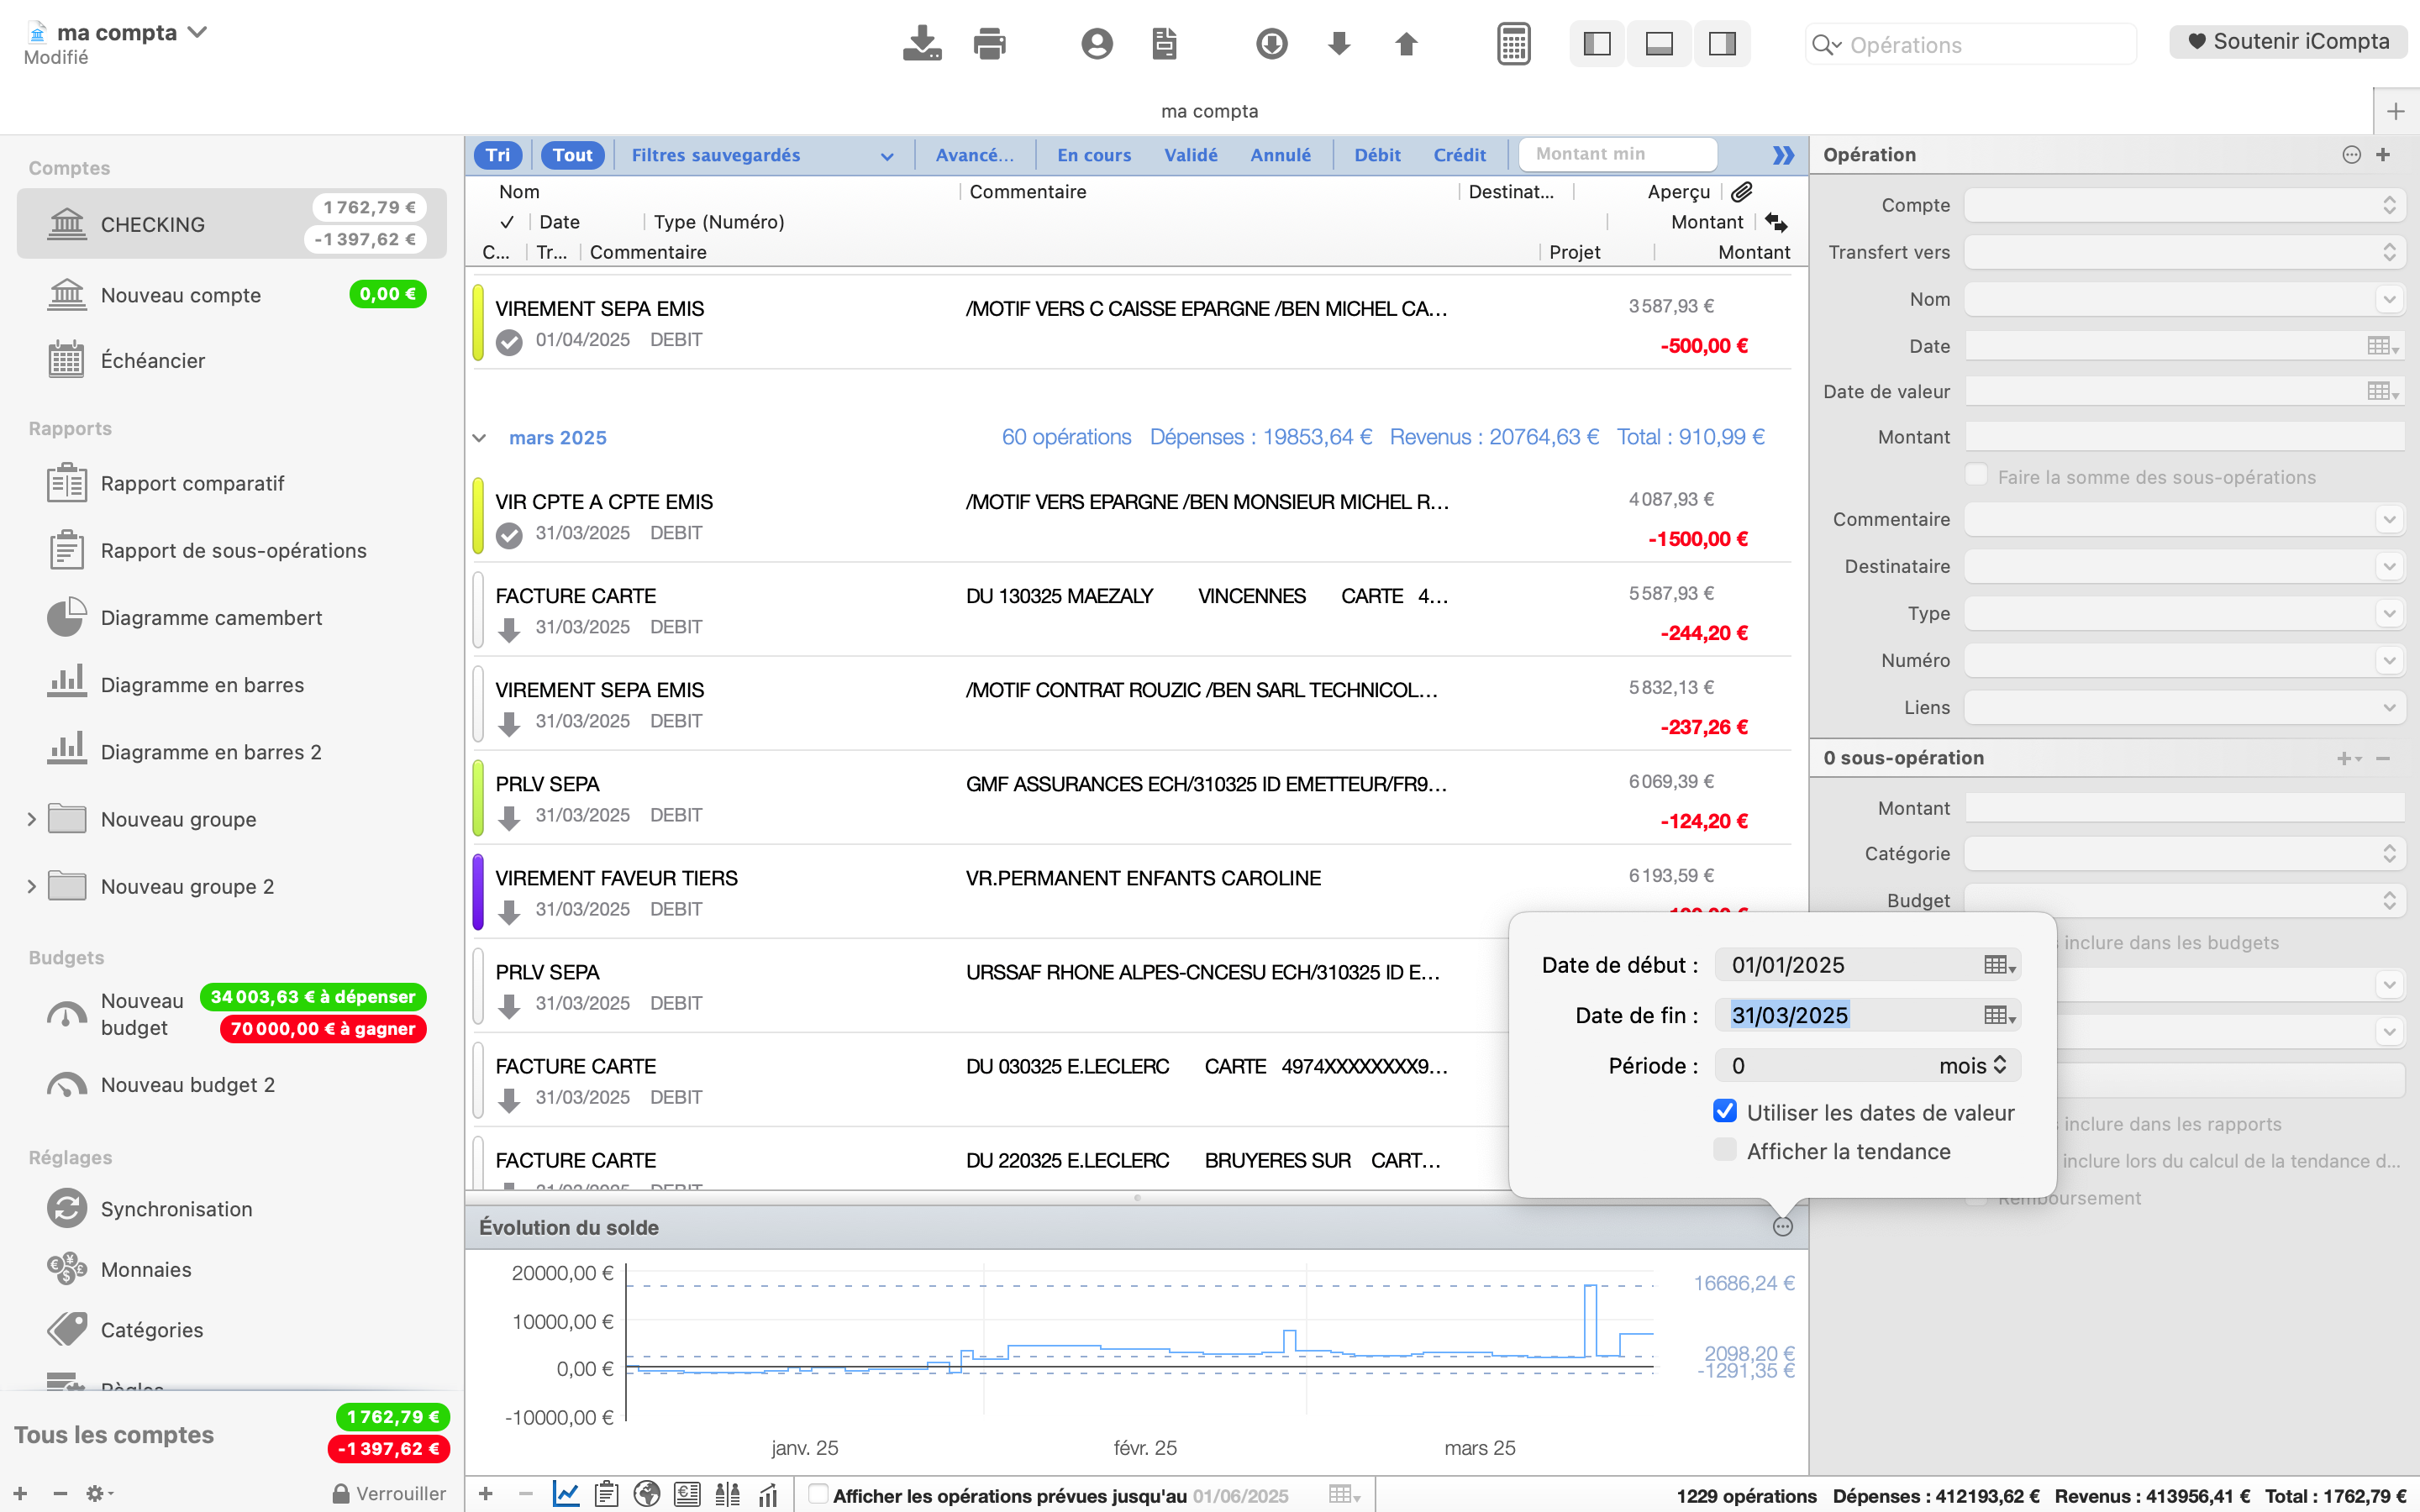Image resolution: width=2420 pixels, height=1512 pixels.
Task: Open Nouveau compte account
Action: point(231,294)
